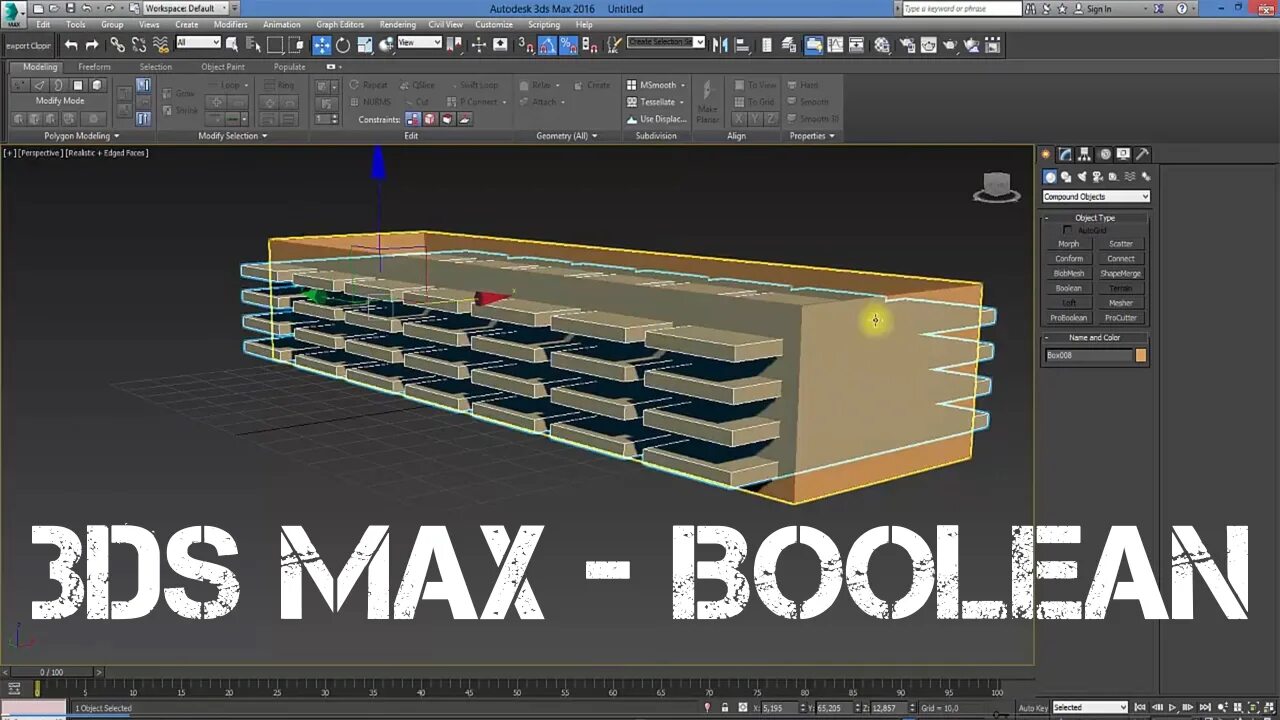Switch to the Modify command panel tab

click(x=1065, y=154)
